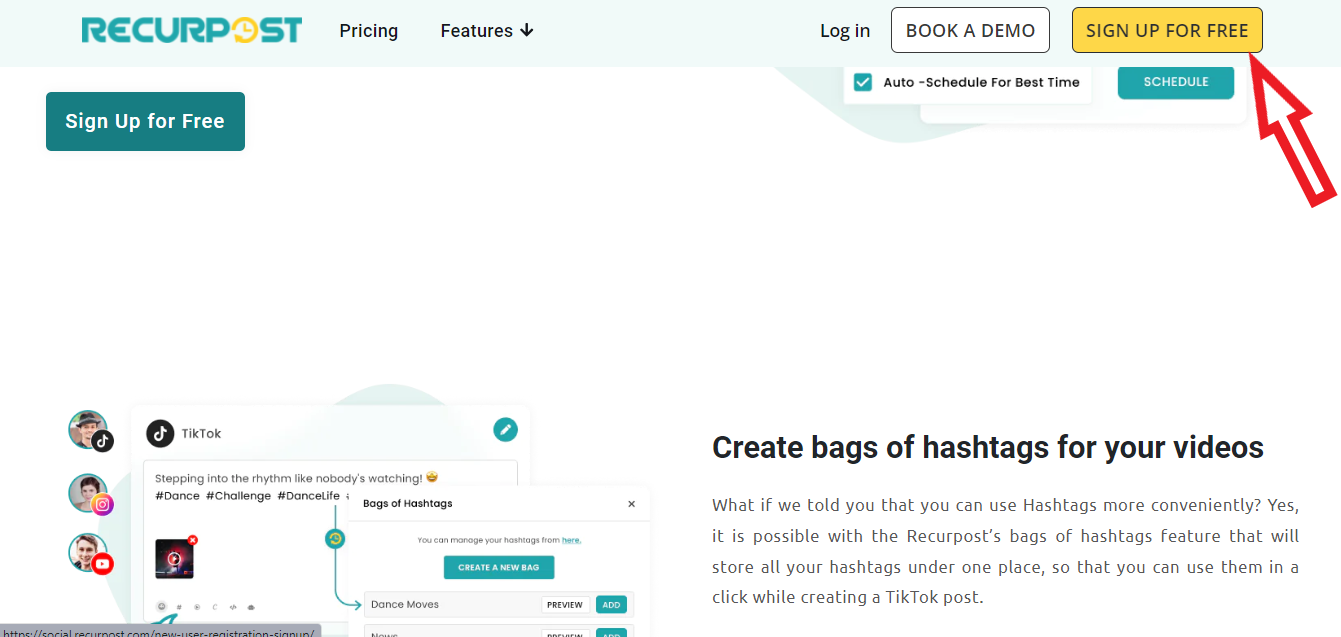Click the pencil edit icon

click(506, 430)
